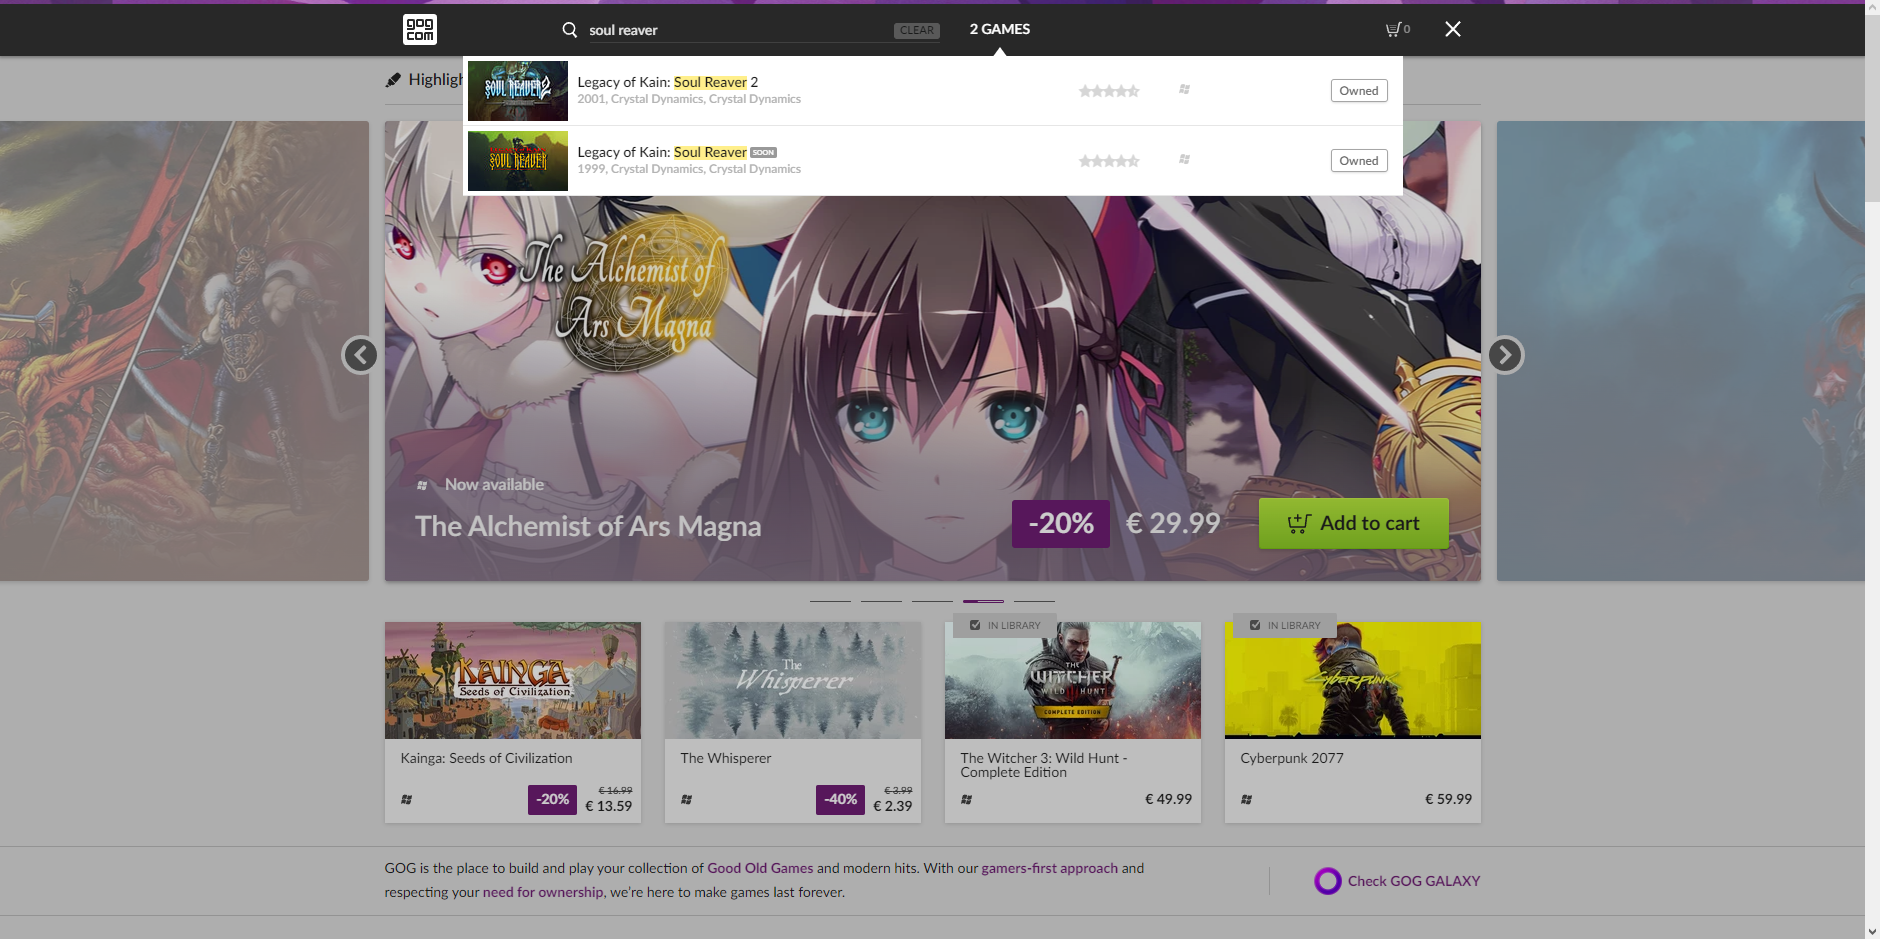
Task: Click -40% badge on The Whisperer card
Action: click(x=840, y=800)
